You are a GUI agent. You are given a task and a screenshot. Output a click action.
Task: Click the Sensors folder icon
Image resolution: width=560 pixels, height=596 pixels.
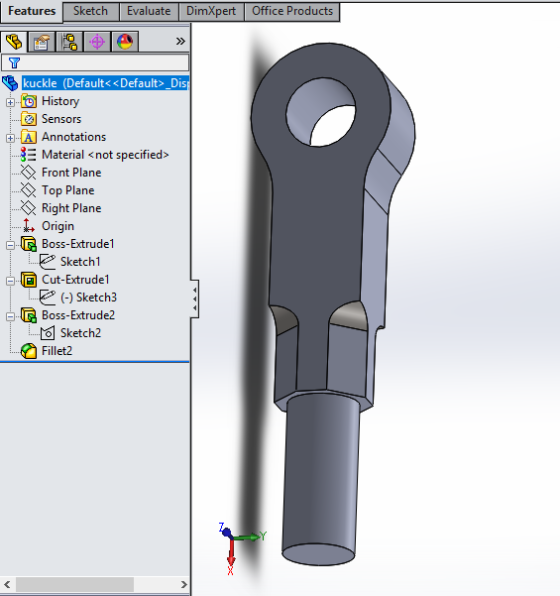(29, 119)
